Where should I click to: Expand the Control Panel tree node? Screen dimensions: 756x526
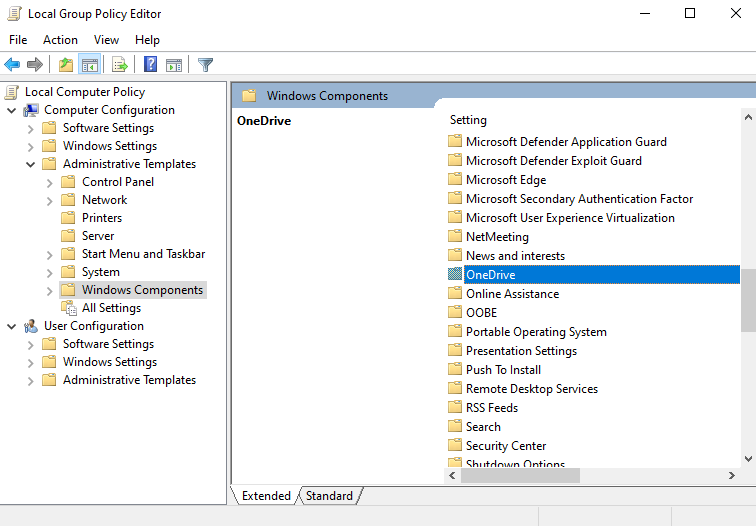pyautogui.click(x=50, y=182)
